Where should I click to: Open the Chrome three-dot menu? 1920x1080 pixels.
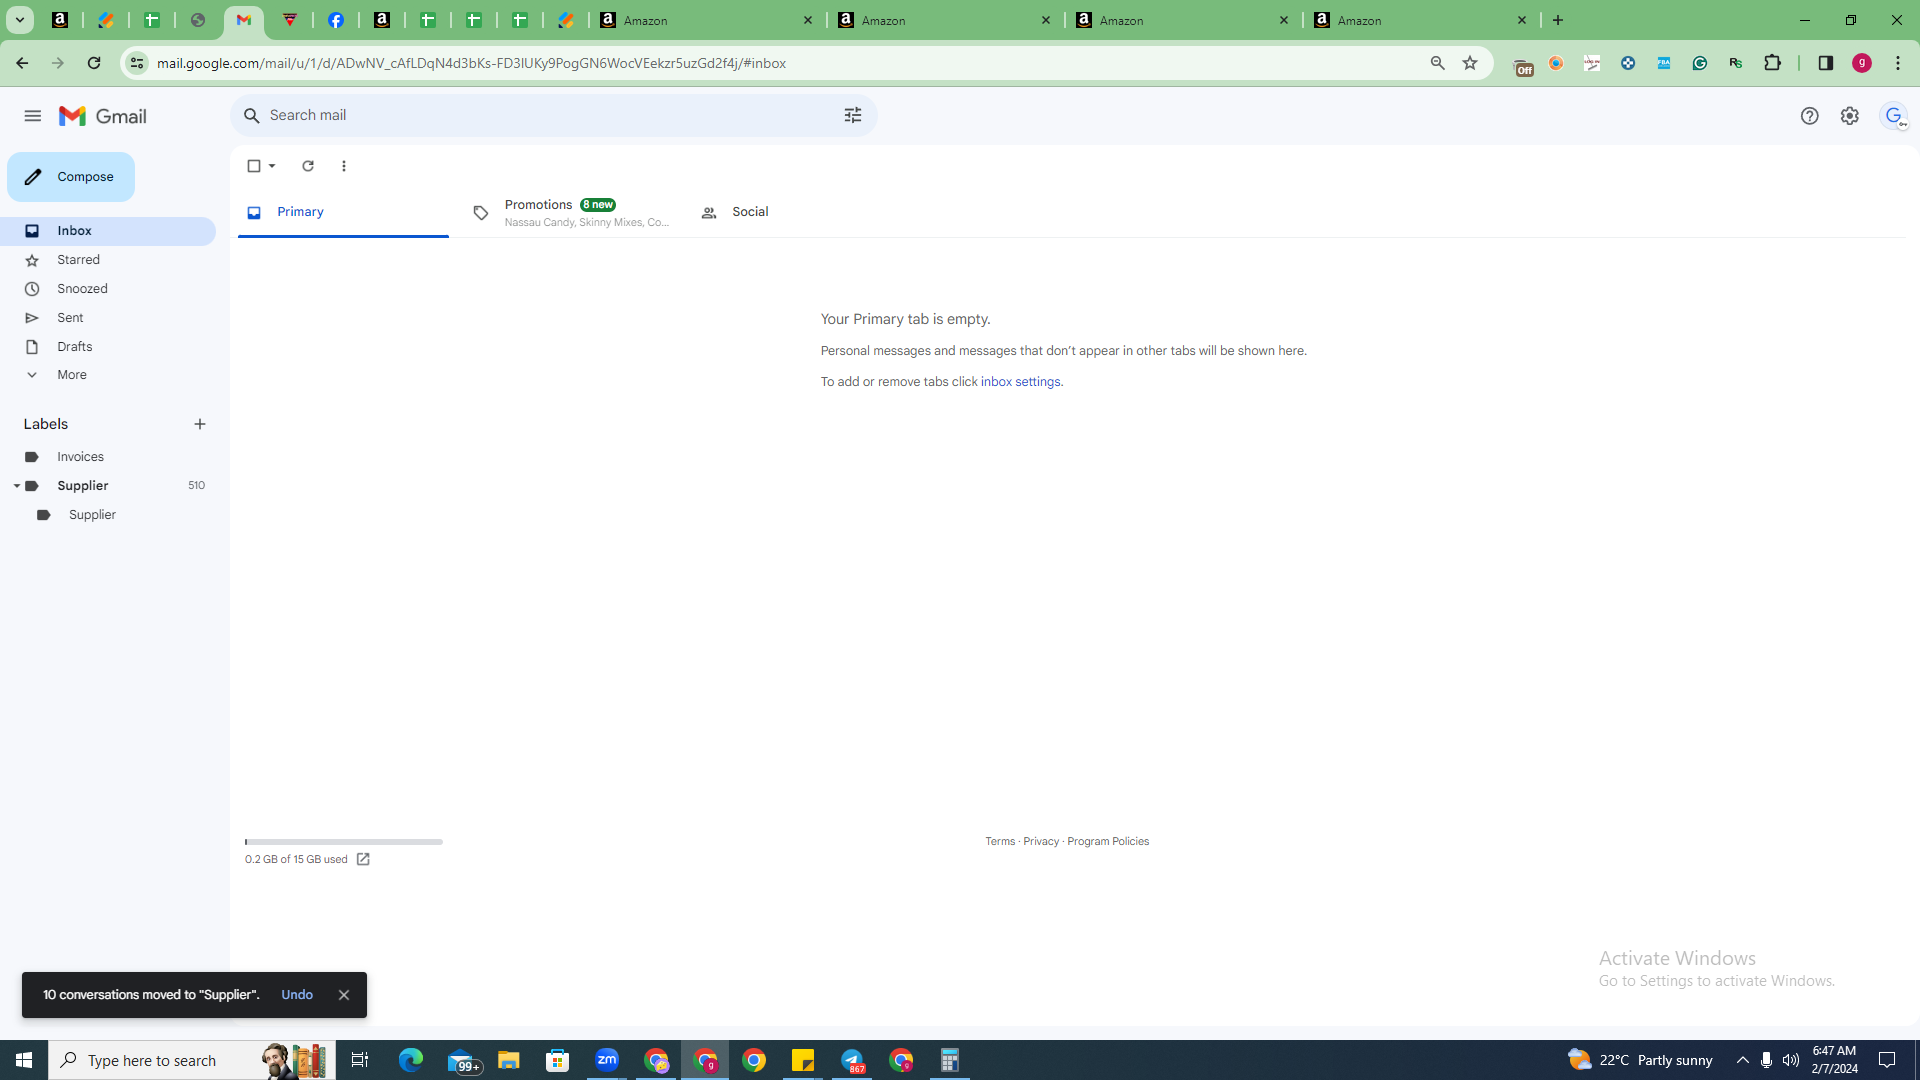pyautogui.click(x=1898, y=63)
